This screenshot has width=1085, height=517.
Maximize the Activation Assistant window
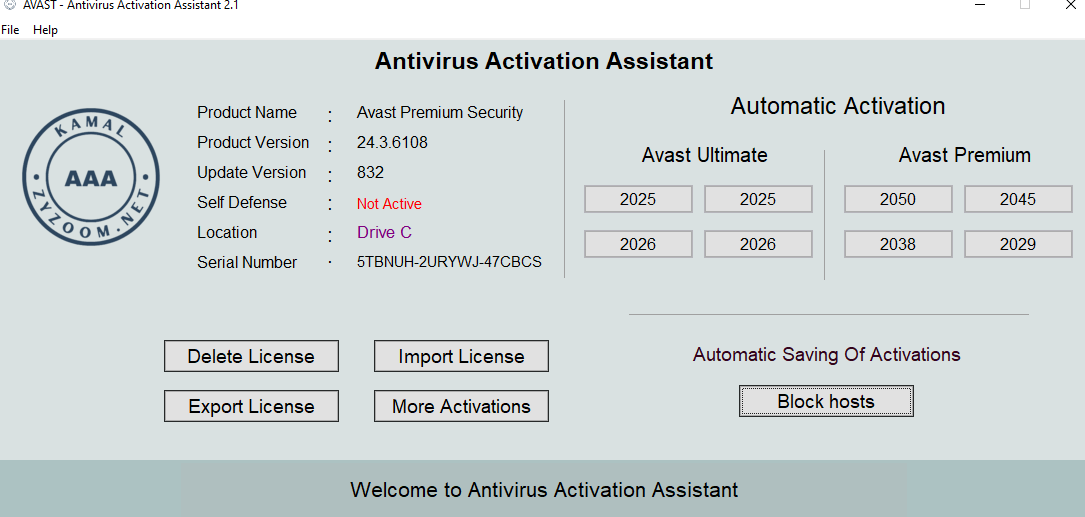tap(1025, 5)
